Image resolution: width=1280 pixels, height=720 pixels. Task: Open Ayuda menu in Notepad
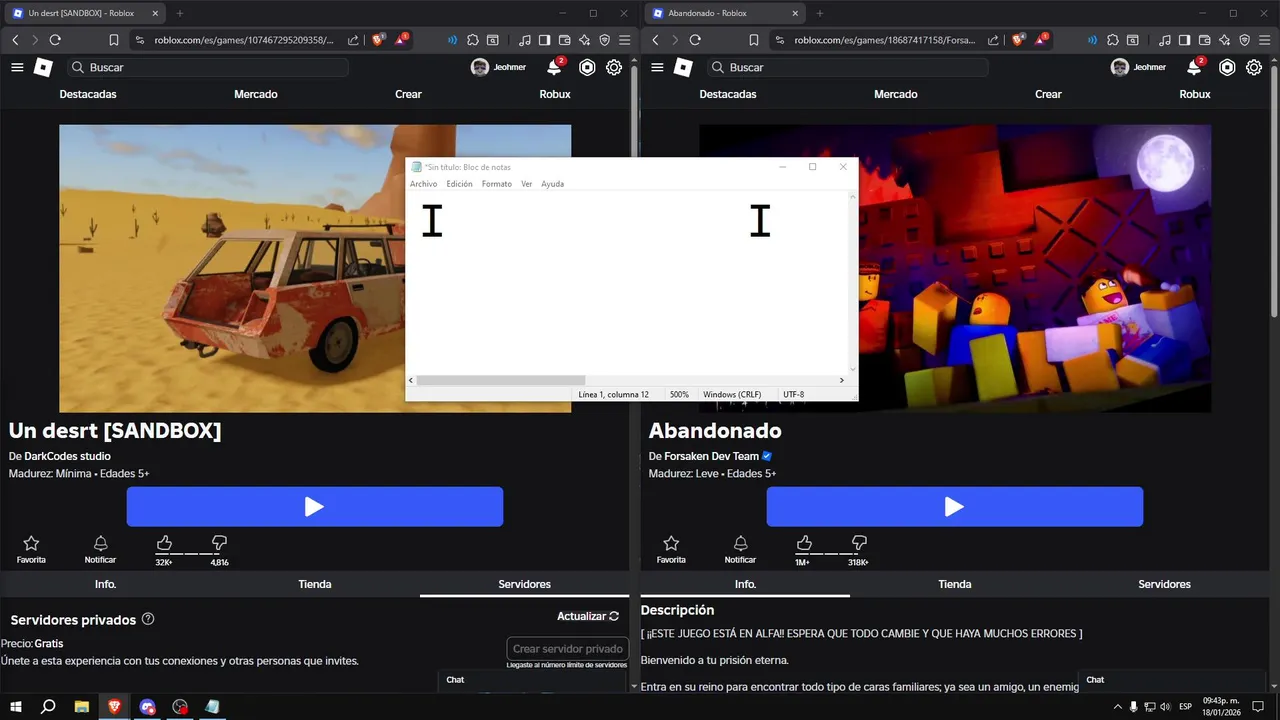pos(552,184)
